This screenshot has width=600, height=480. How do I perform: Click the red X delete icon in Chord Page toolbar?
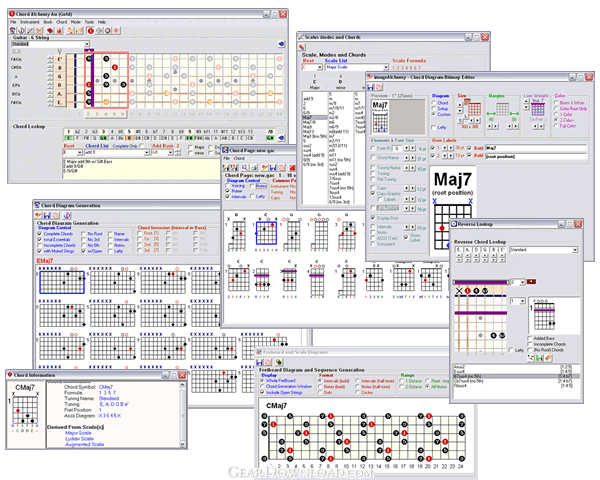292,168
